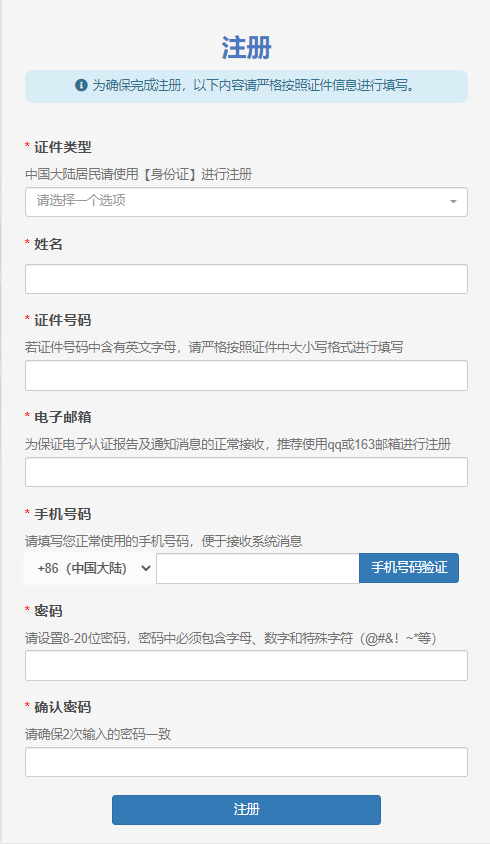The width and height of the screenshot is (490, 844).
Task: Click the 证件号码 field label
Action: click(x=62, y=320)
